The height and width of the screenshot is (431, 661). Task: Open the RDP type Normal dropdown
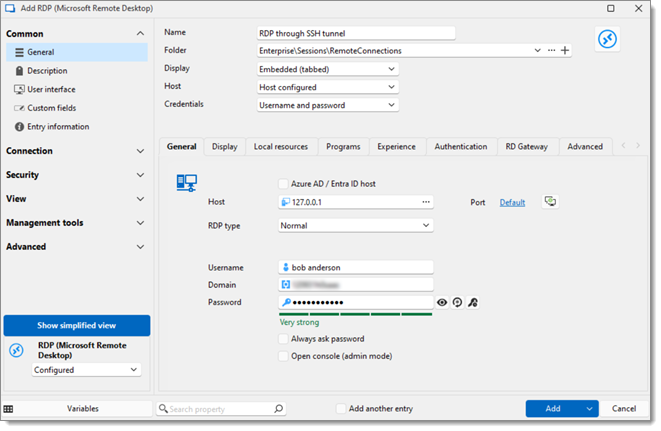(x=355, y=226)
